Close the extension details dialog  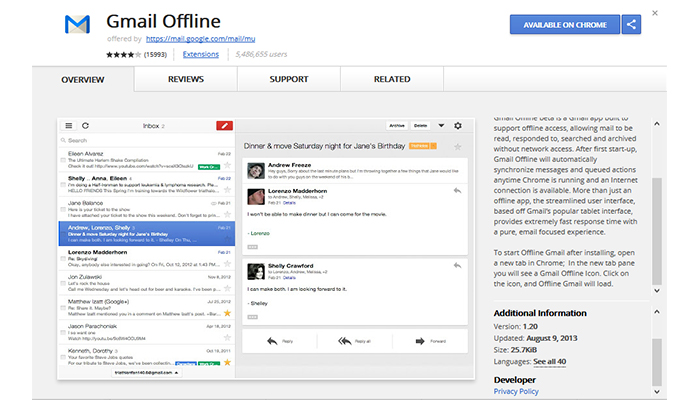click(655, 13)
